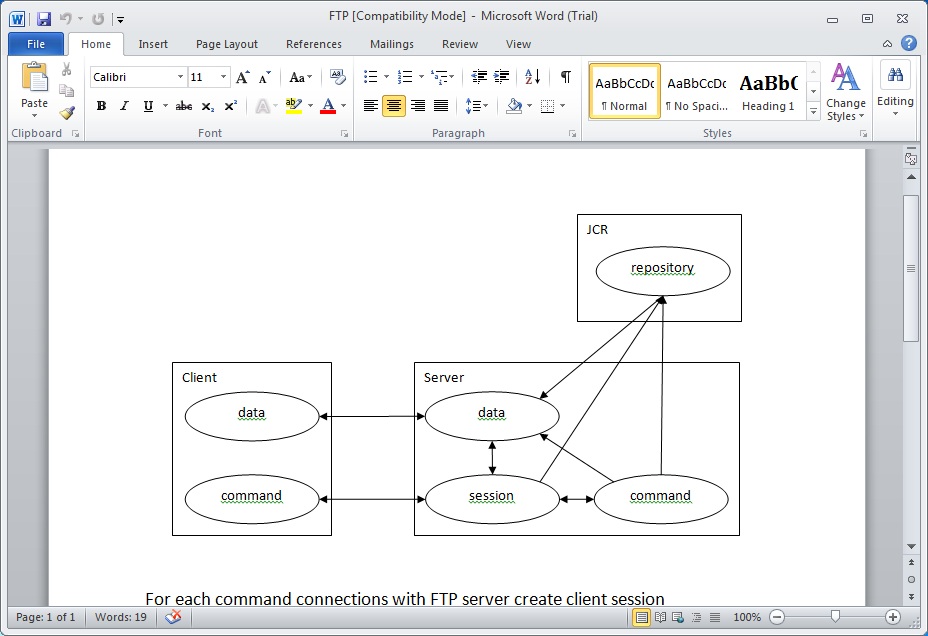This screenshot has height=636, width=928.
Task: Click the Decrease Indent icon
Action: point(479,77)
